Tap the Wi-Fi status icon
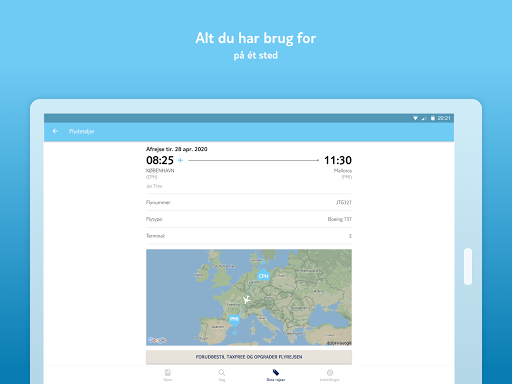 415,118
